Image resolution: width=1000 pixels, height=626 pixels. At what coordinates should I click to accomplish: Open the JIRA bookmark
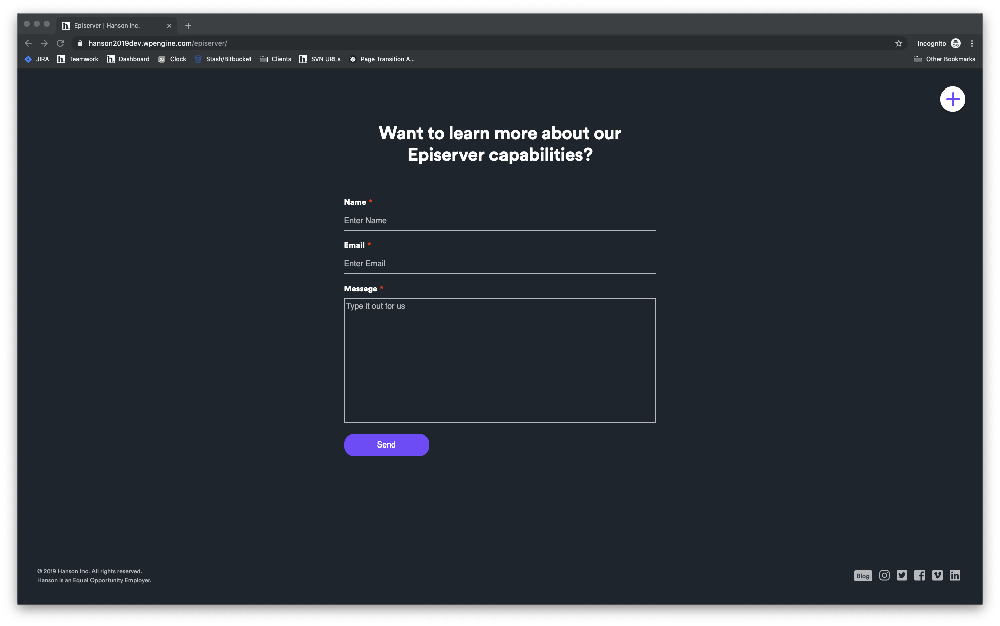pyautogui.click(x=37, y=59)
